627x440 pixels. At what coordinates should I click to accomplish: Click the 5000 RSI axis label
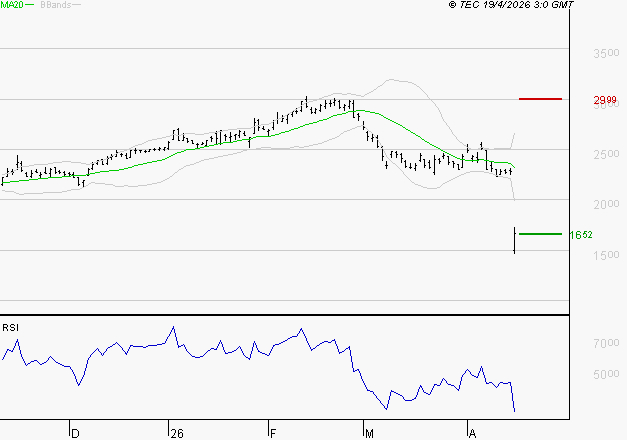[606, 375]
